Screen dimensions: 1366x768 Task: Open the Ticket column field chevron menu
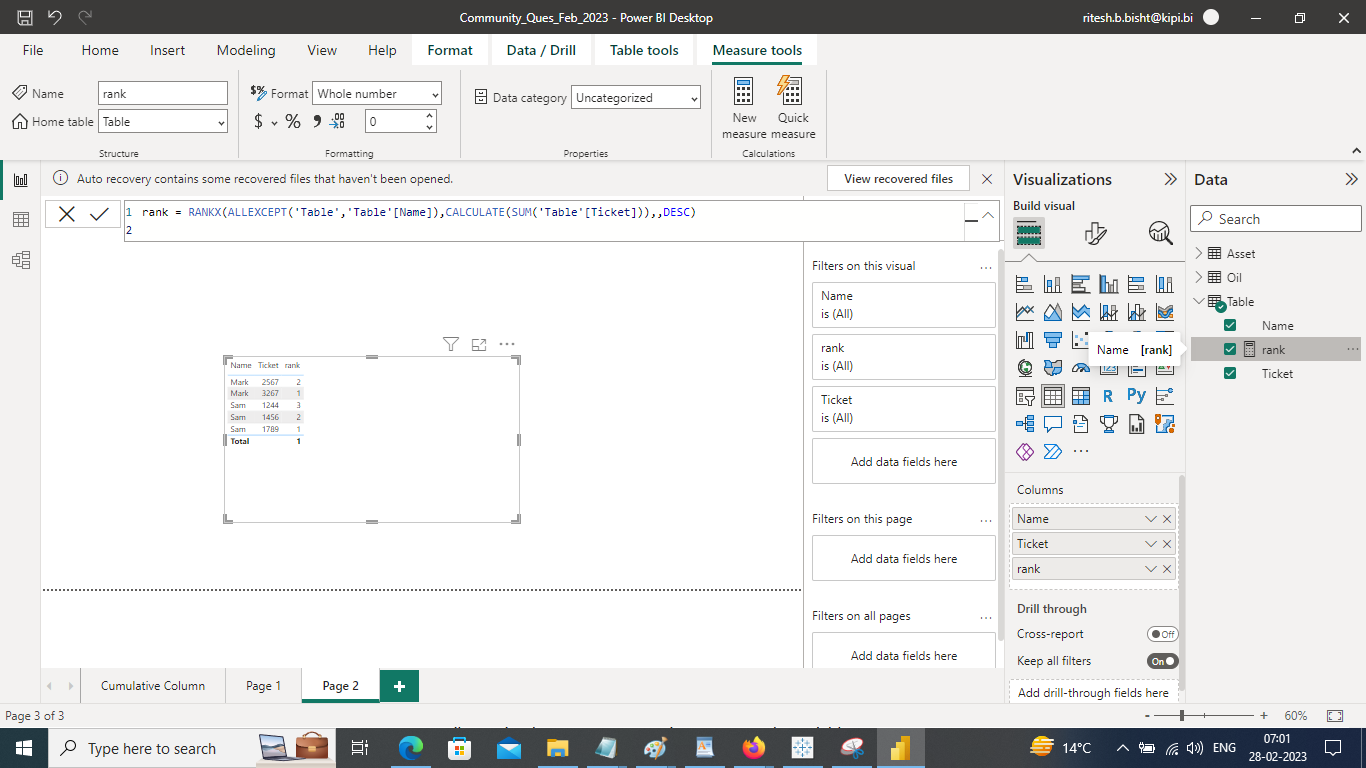click(x=1151, y=544)
